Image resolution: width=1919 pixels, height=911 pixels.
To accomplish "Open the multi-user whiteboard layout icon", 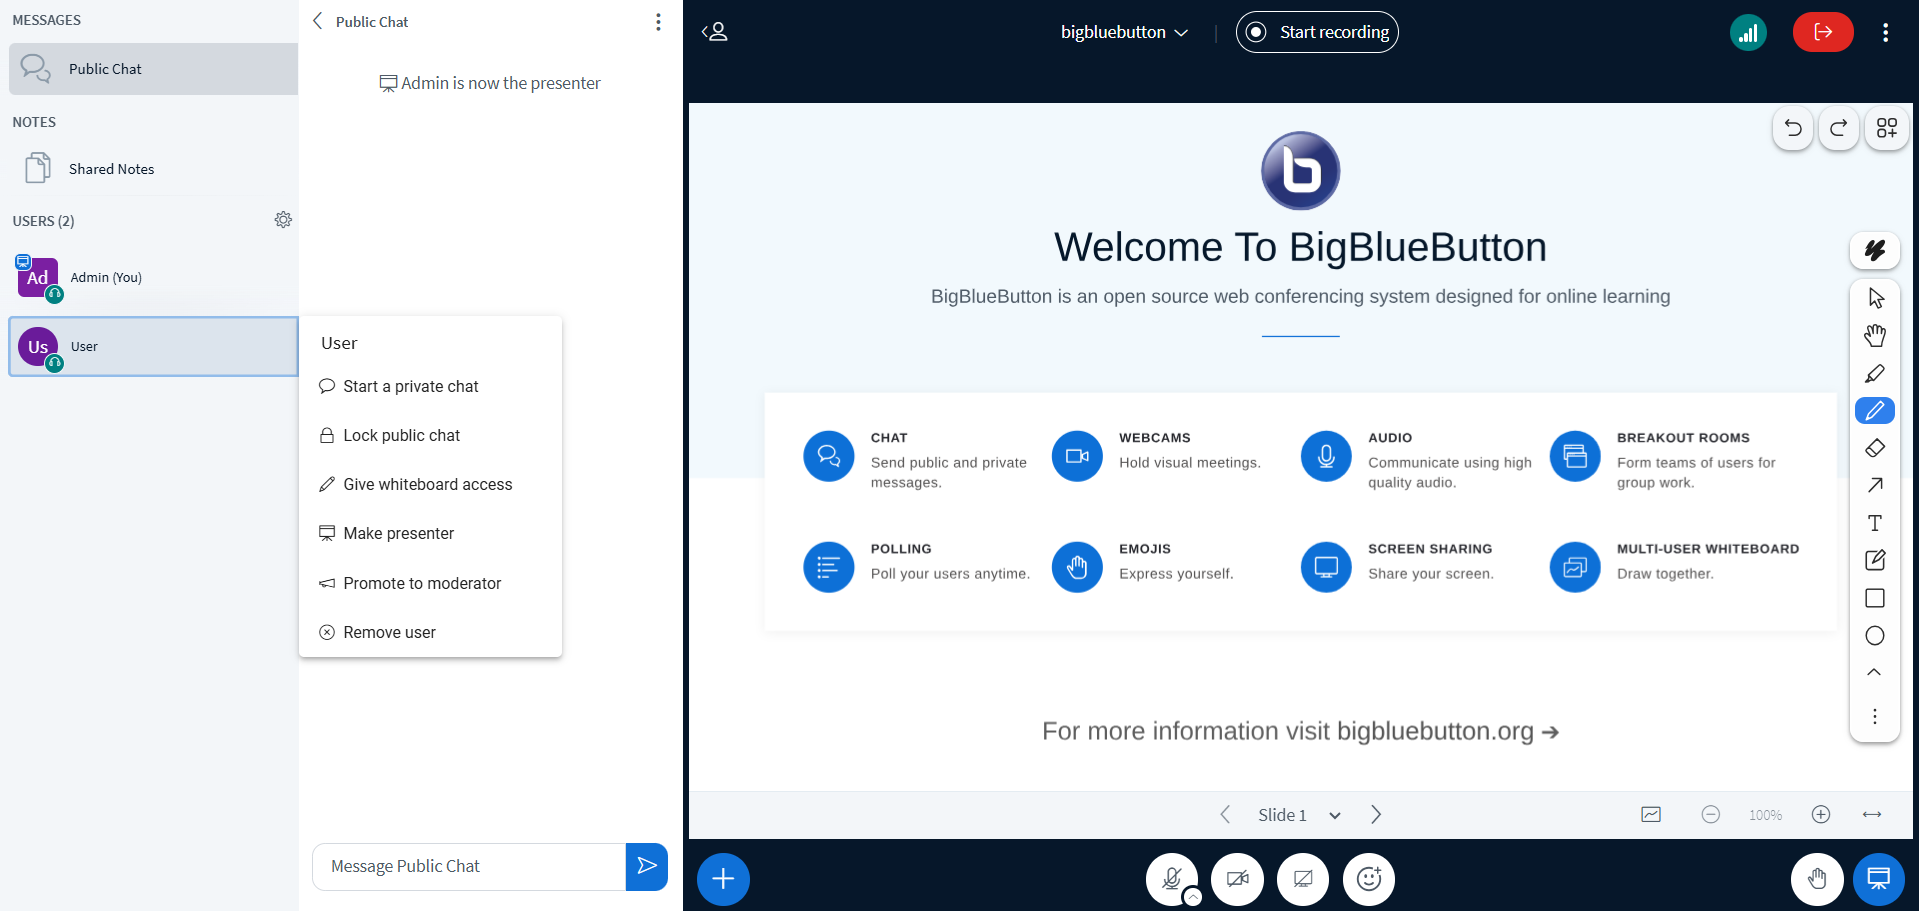I will click(x=1886, y=128).
